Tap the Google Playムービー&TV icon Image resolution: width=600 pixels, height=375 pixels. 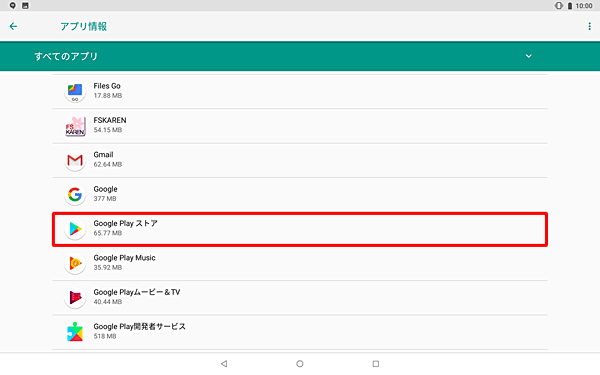[75, 298]
